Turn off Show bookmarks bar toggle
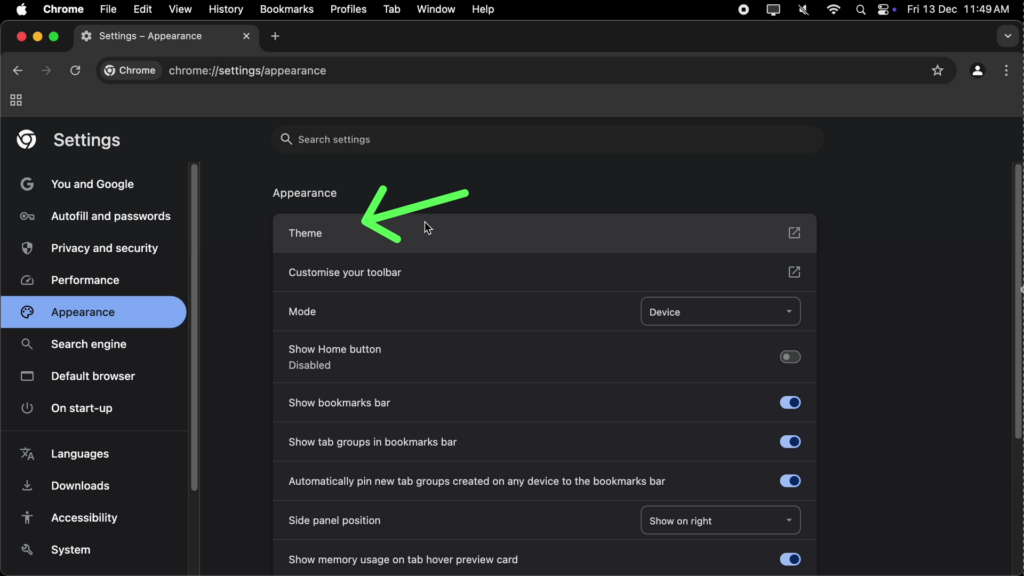 (x=790, y=403)
